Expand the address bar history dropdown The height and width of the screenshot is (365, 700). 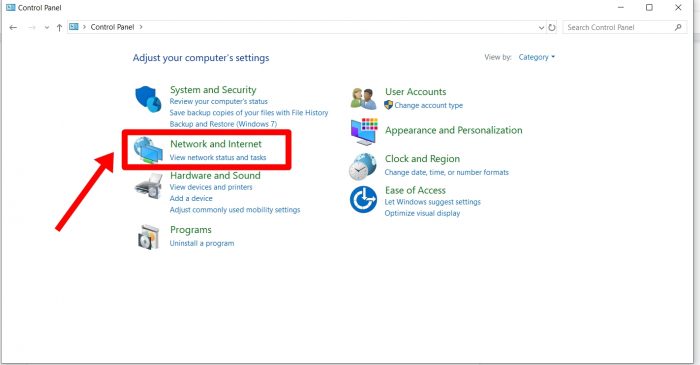pos(541,27)
